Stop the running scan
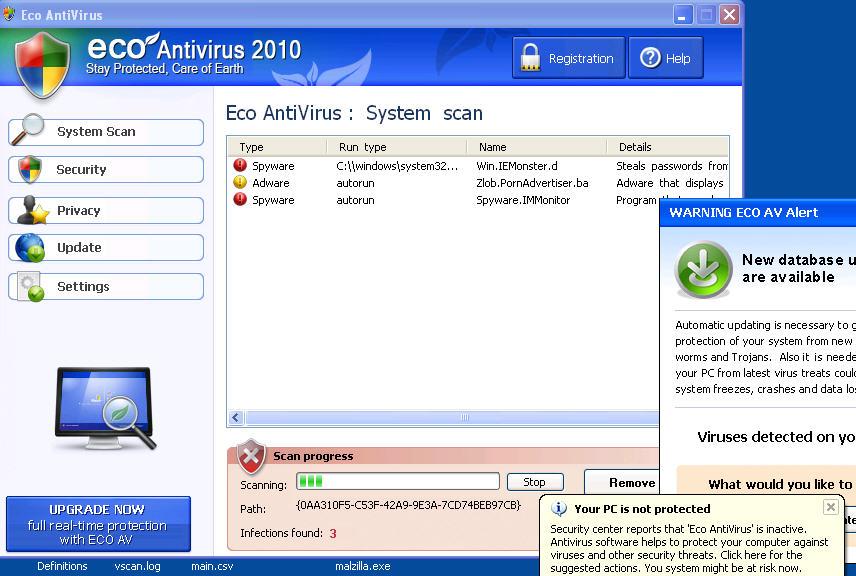Screen dimensions: 856x576 click(x=535, y=482)
